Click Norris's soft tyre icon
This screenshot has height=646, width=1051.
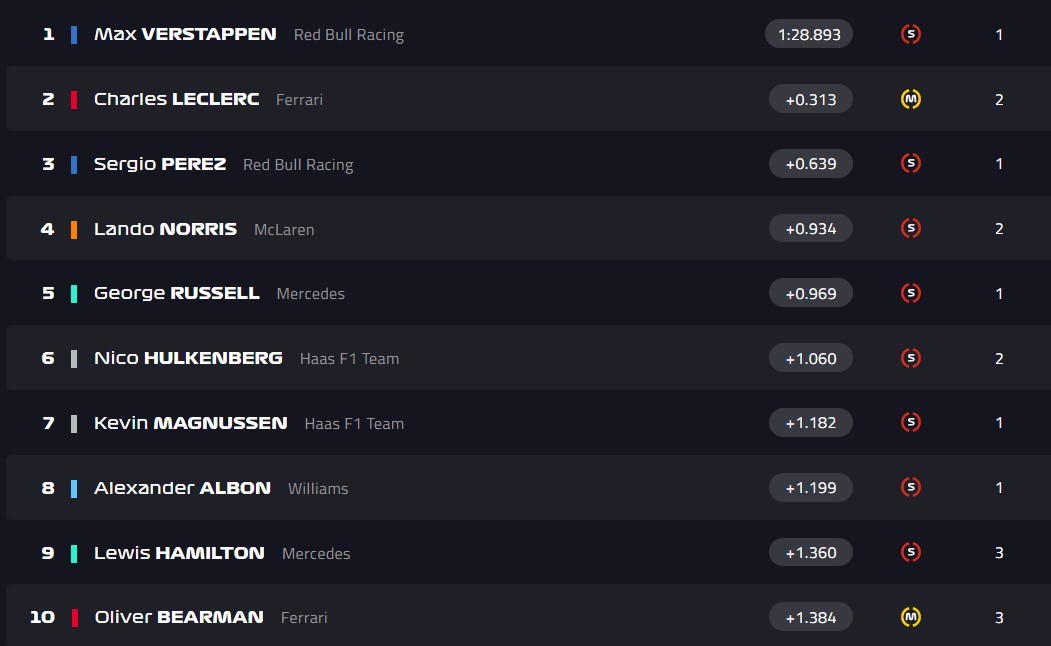[910, 228]
